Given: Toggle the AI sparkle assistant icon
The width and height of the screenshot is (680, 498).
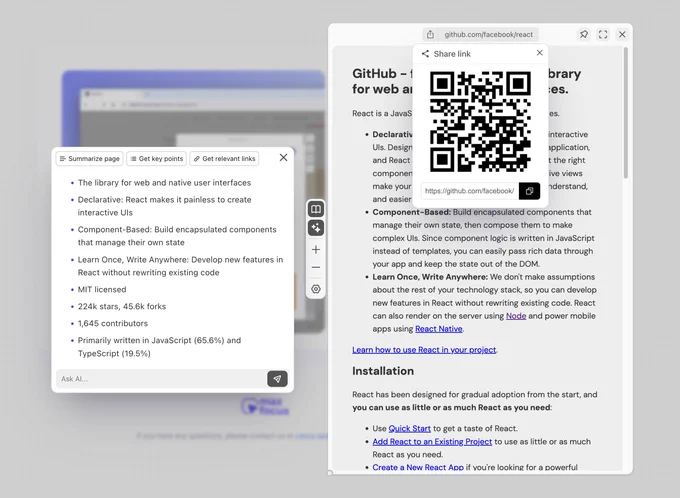Looking at the screenshot, I should point(316,228).
